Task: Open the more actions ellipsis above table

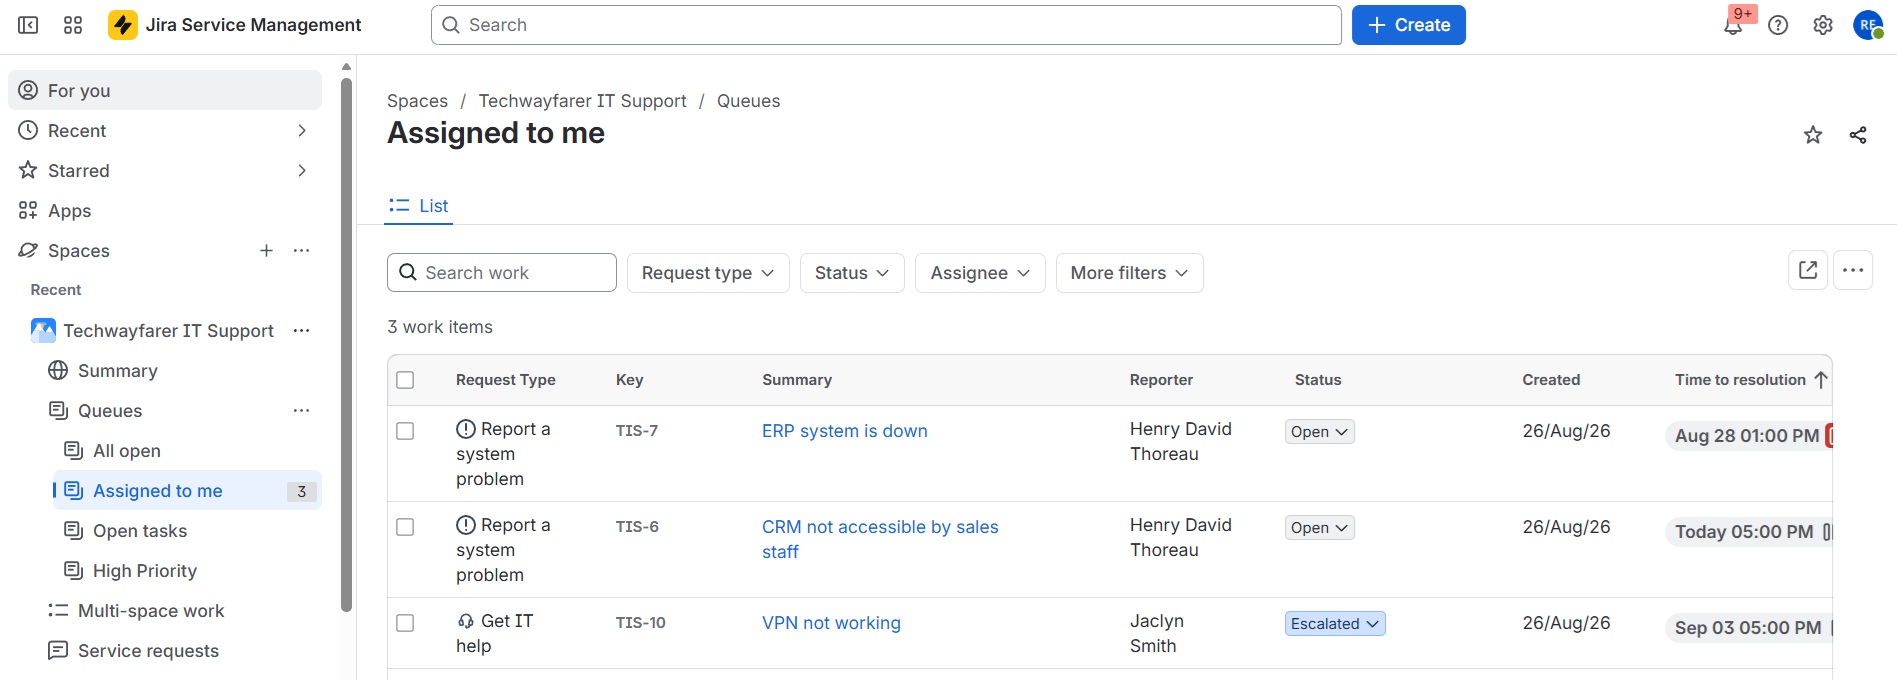Action: tap(1853, 270)
